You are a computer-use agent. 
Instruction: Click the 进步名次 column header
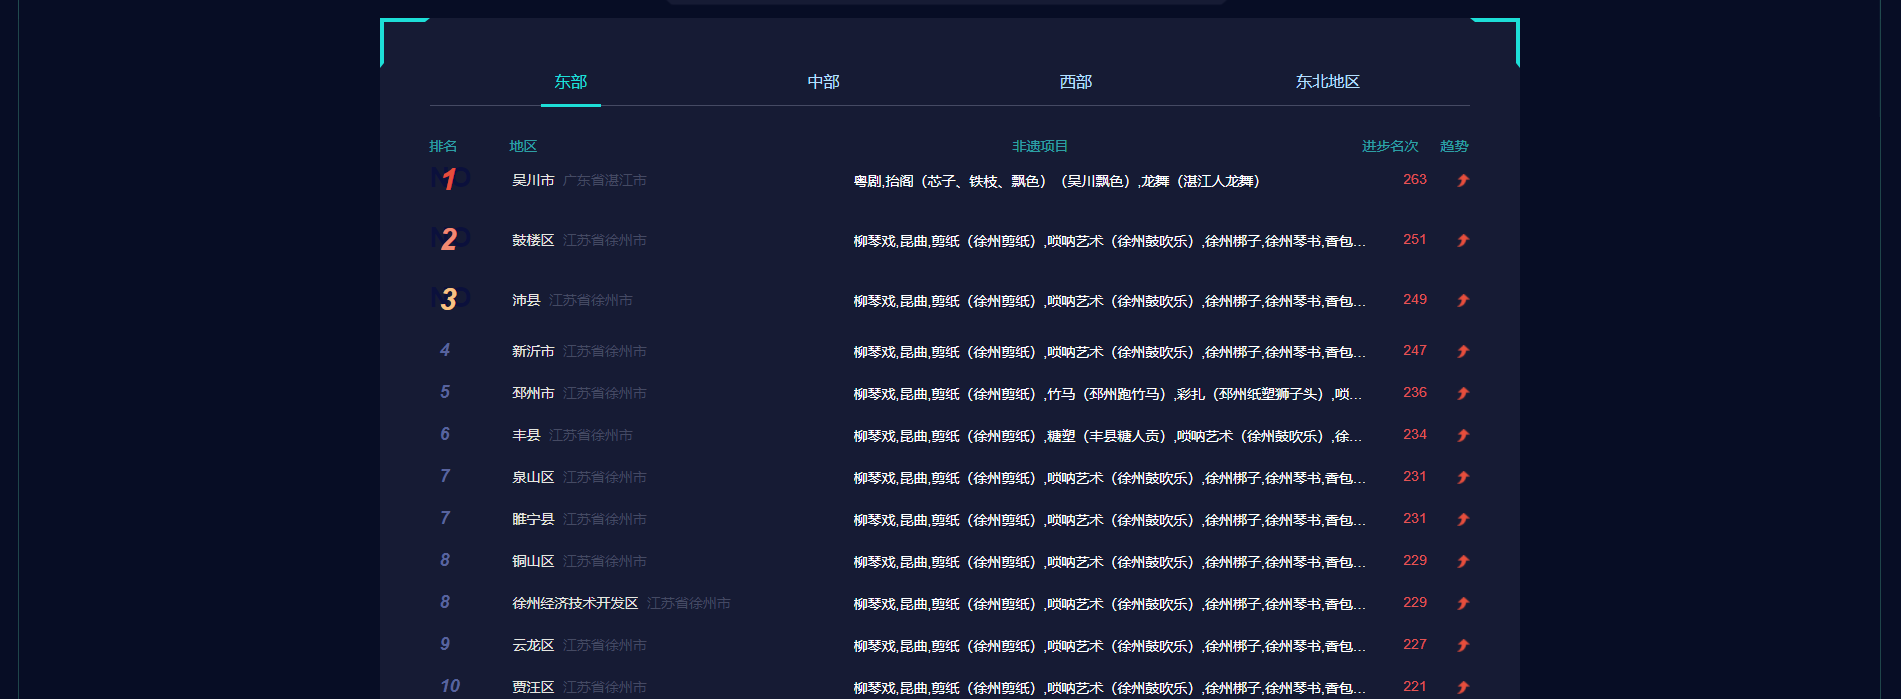point(1390,146)
